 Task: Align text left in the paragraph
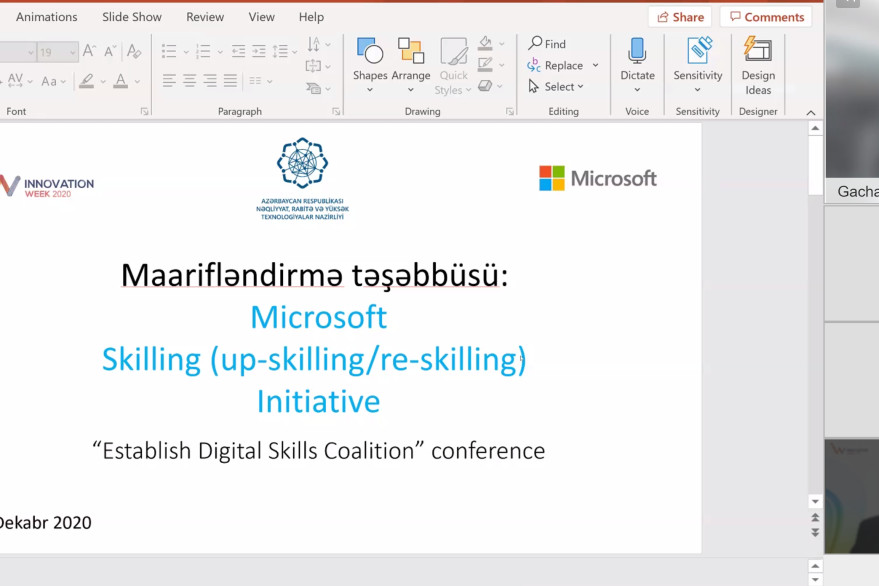[169, 81]
